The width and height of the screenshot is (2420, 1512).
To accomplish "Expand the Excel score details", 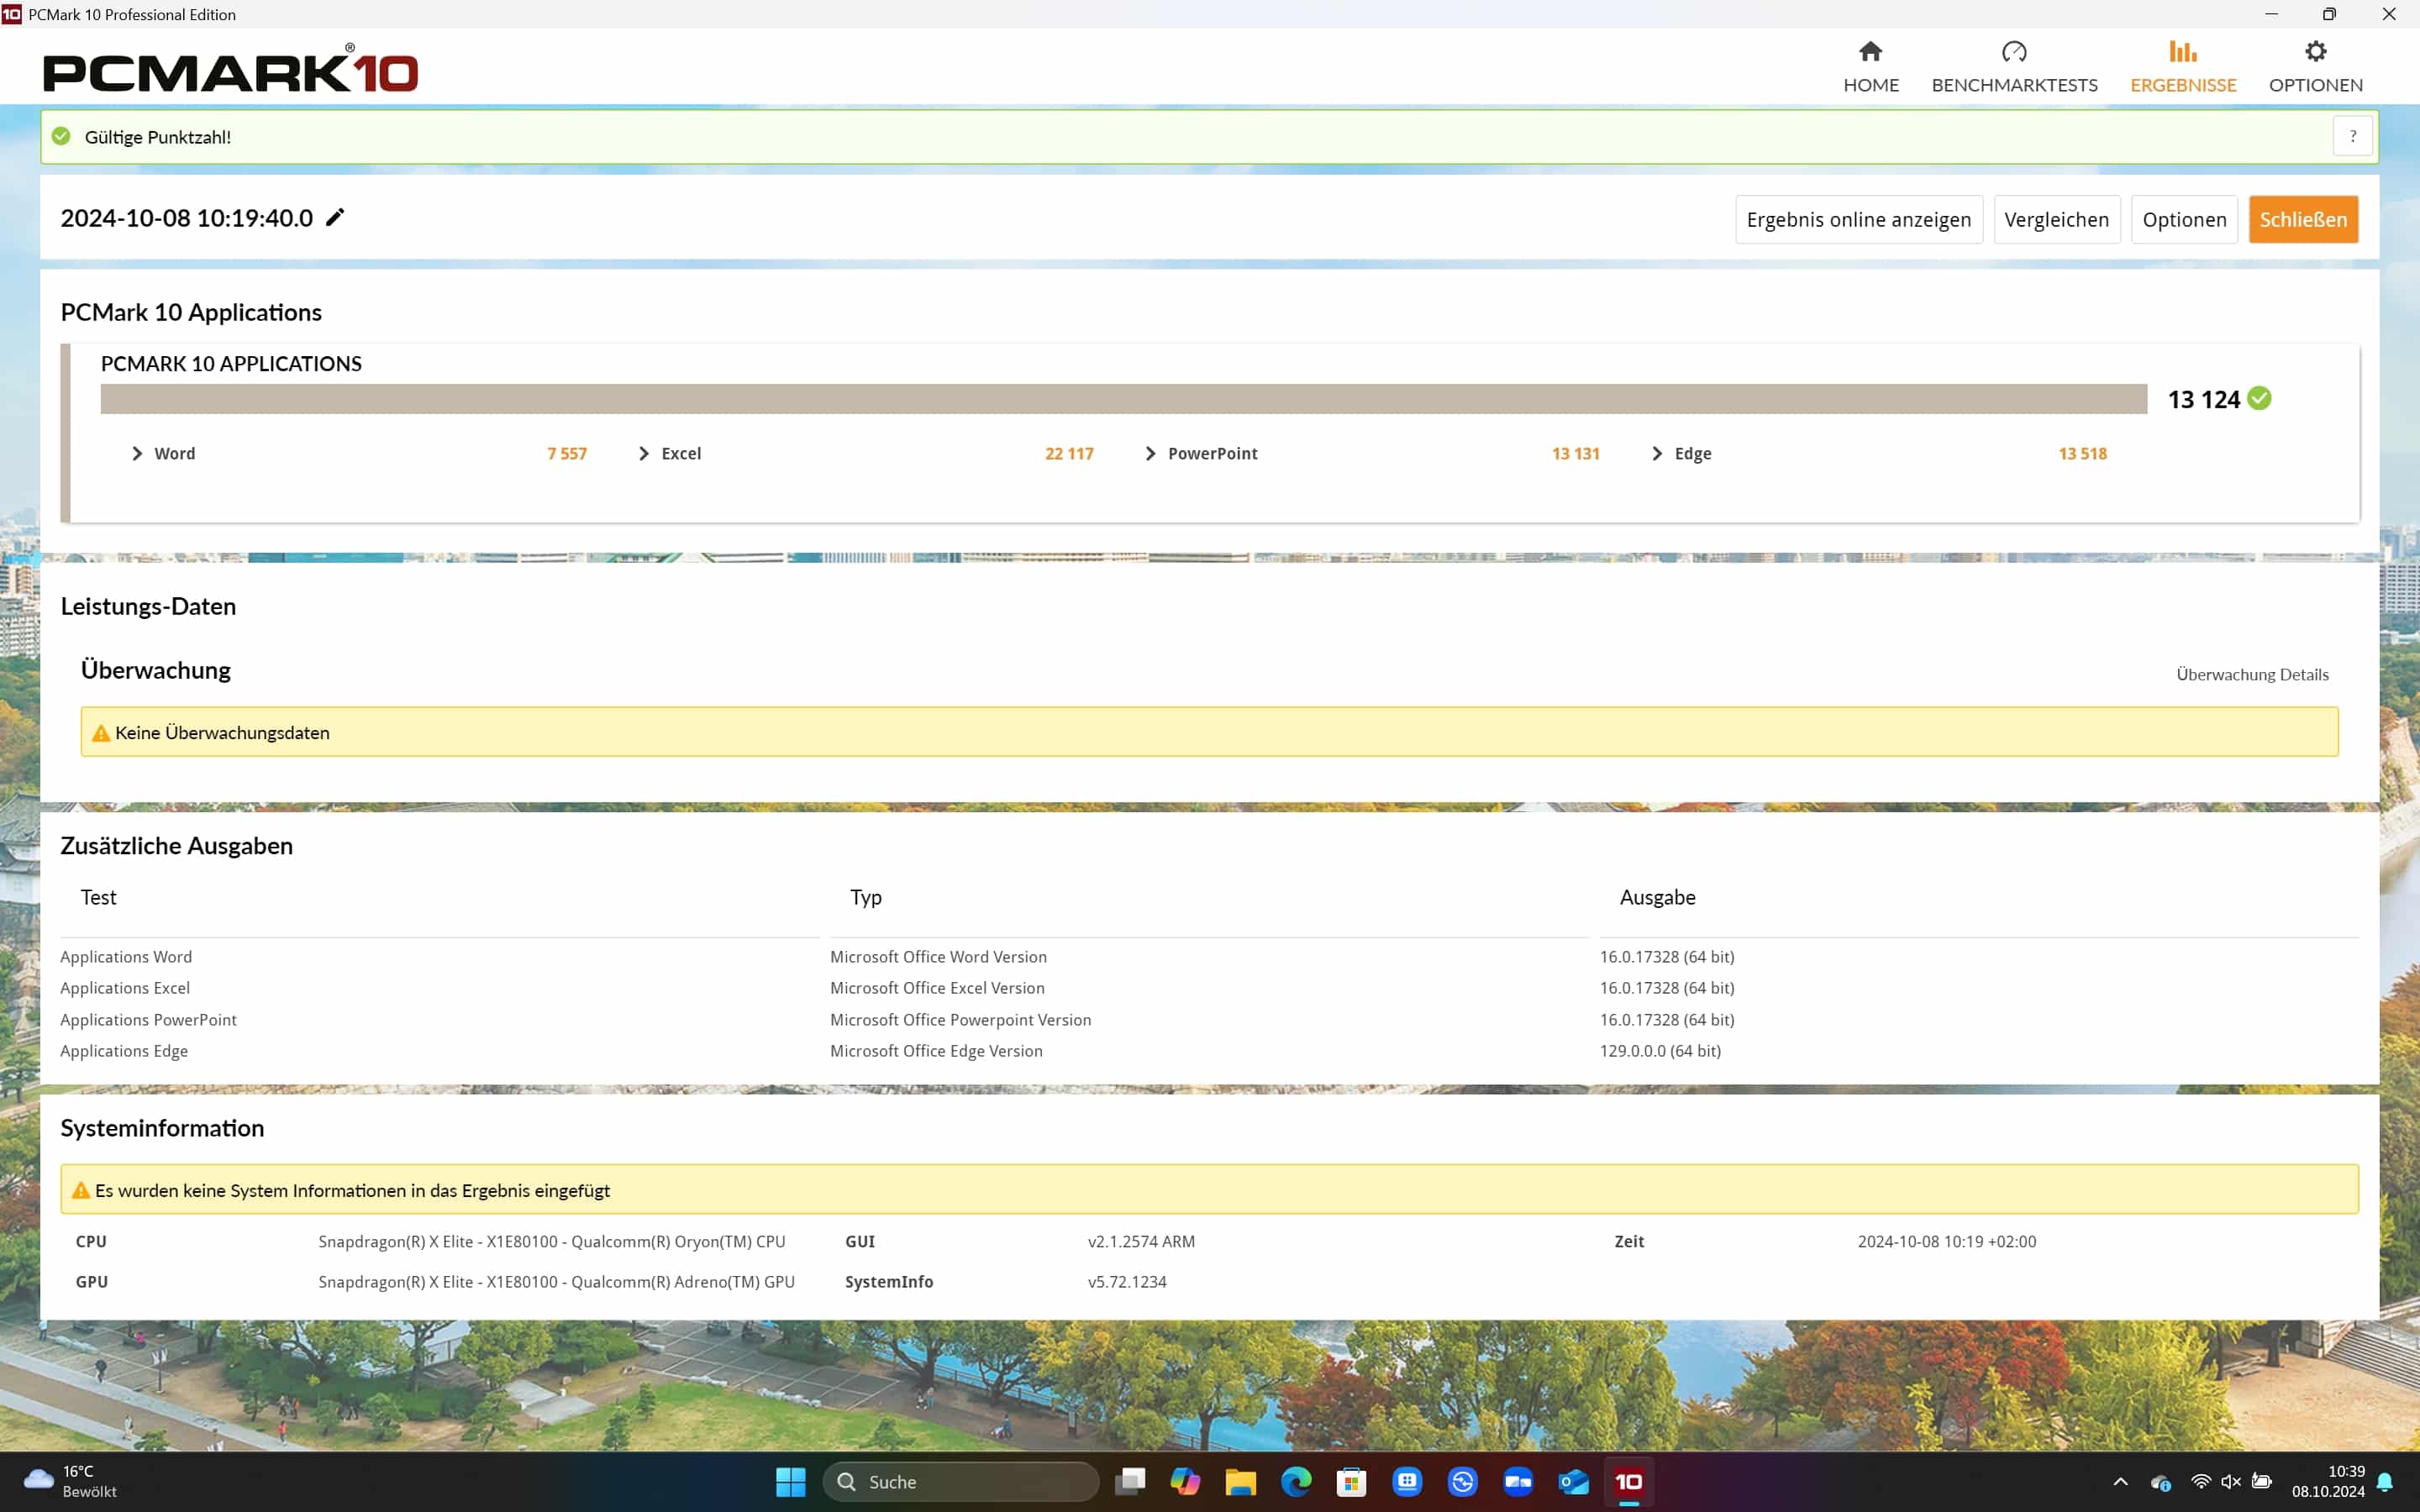I will [644, 453].
